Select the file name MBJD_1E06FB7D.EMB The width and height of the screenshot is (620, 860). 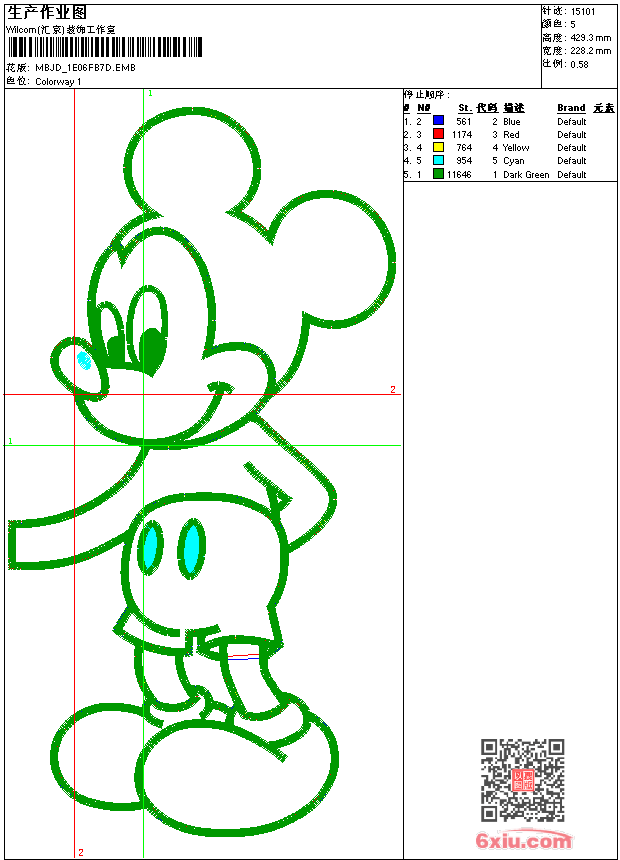click(85, 68)
